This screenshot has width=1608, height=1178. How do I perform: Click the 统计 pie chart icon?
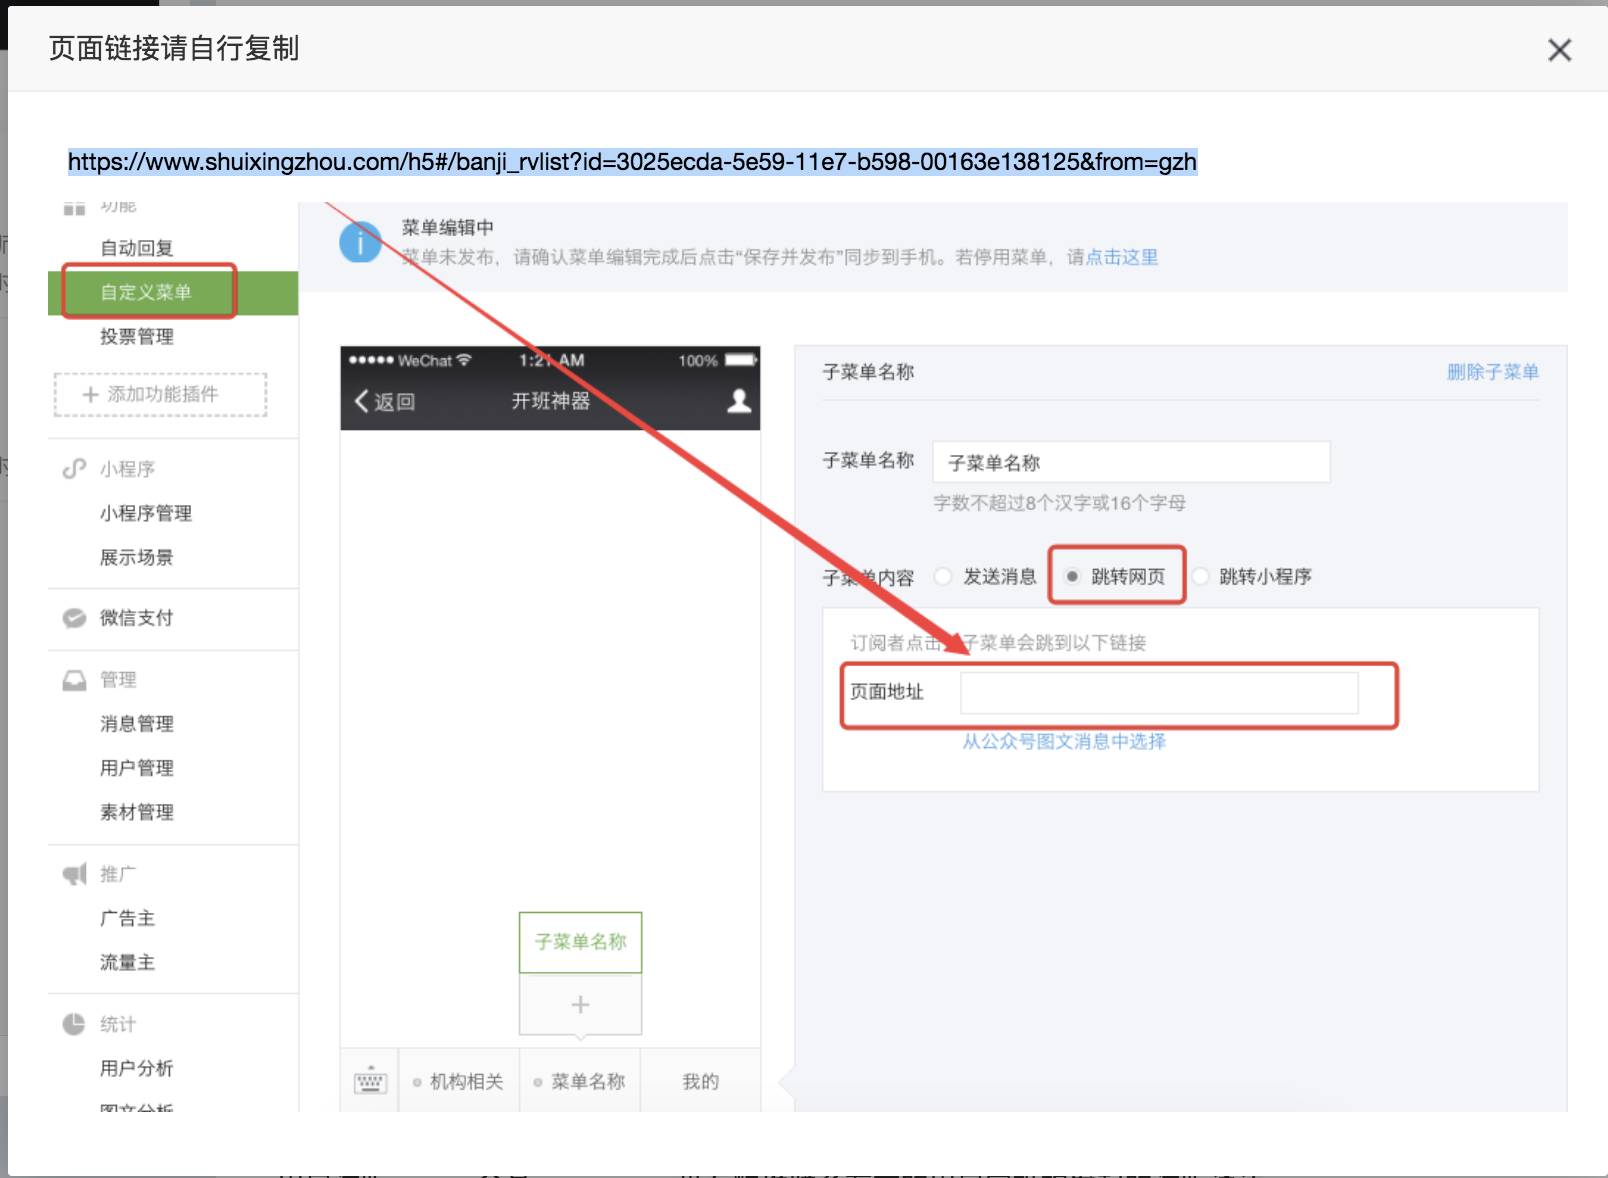pos(74,1024)
